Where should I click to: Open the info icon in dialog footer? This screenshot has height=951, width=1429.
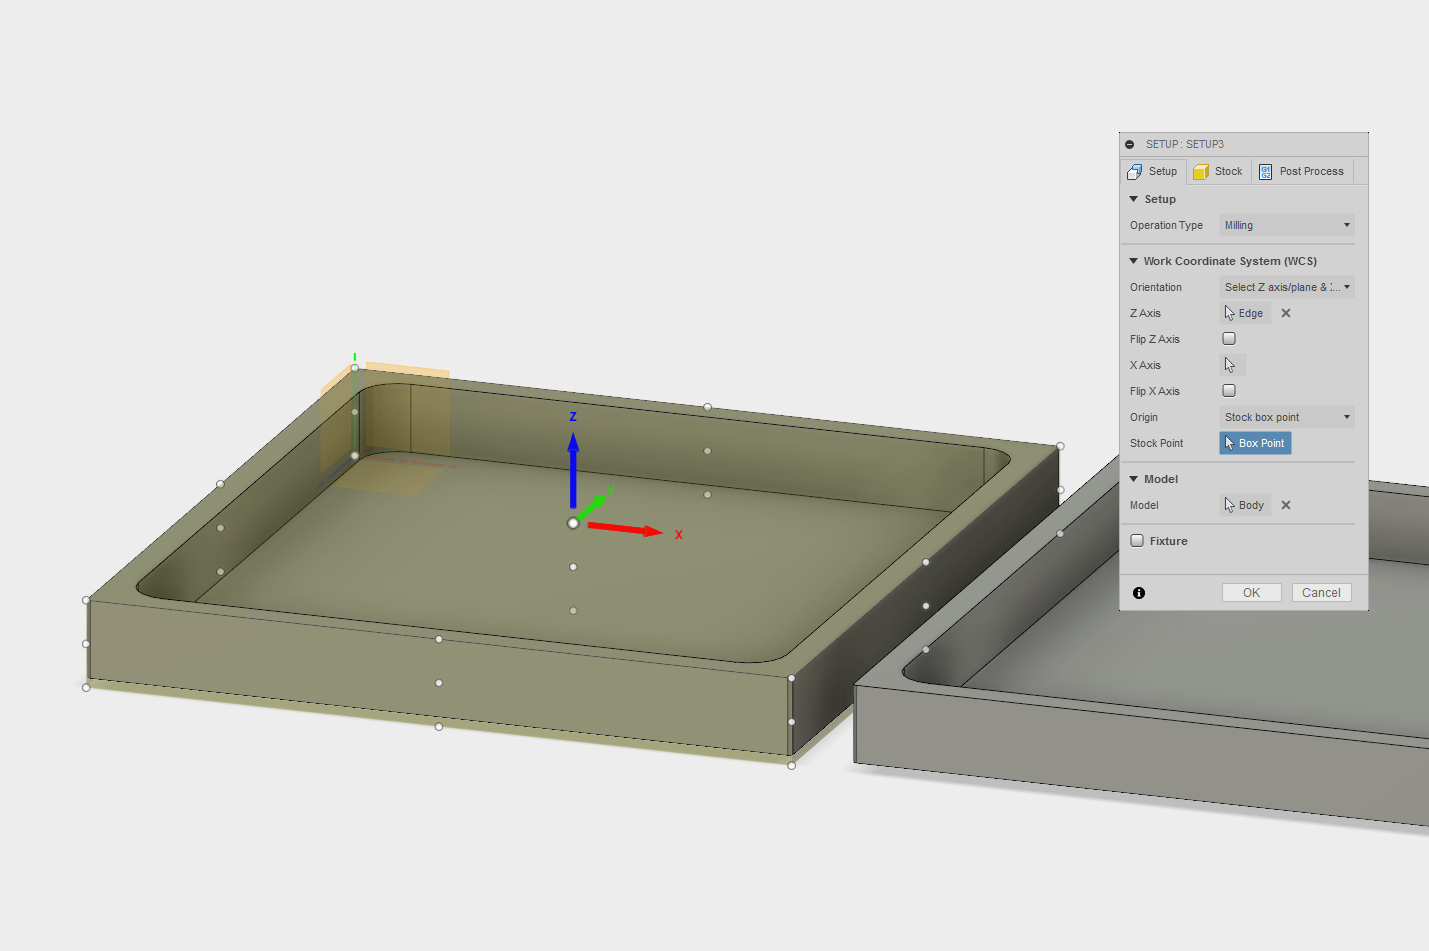[x=1139, y=593]
